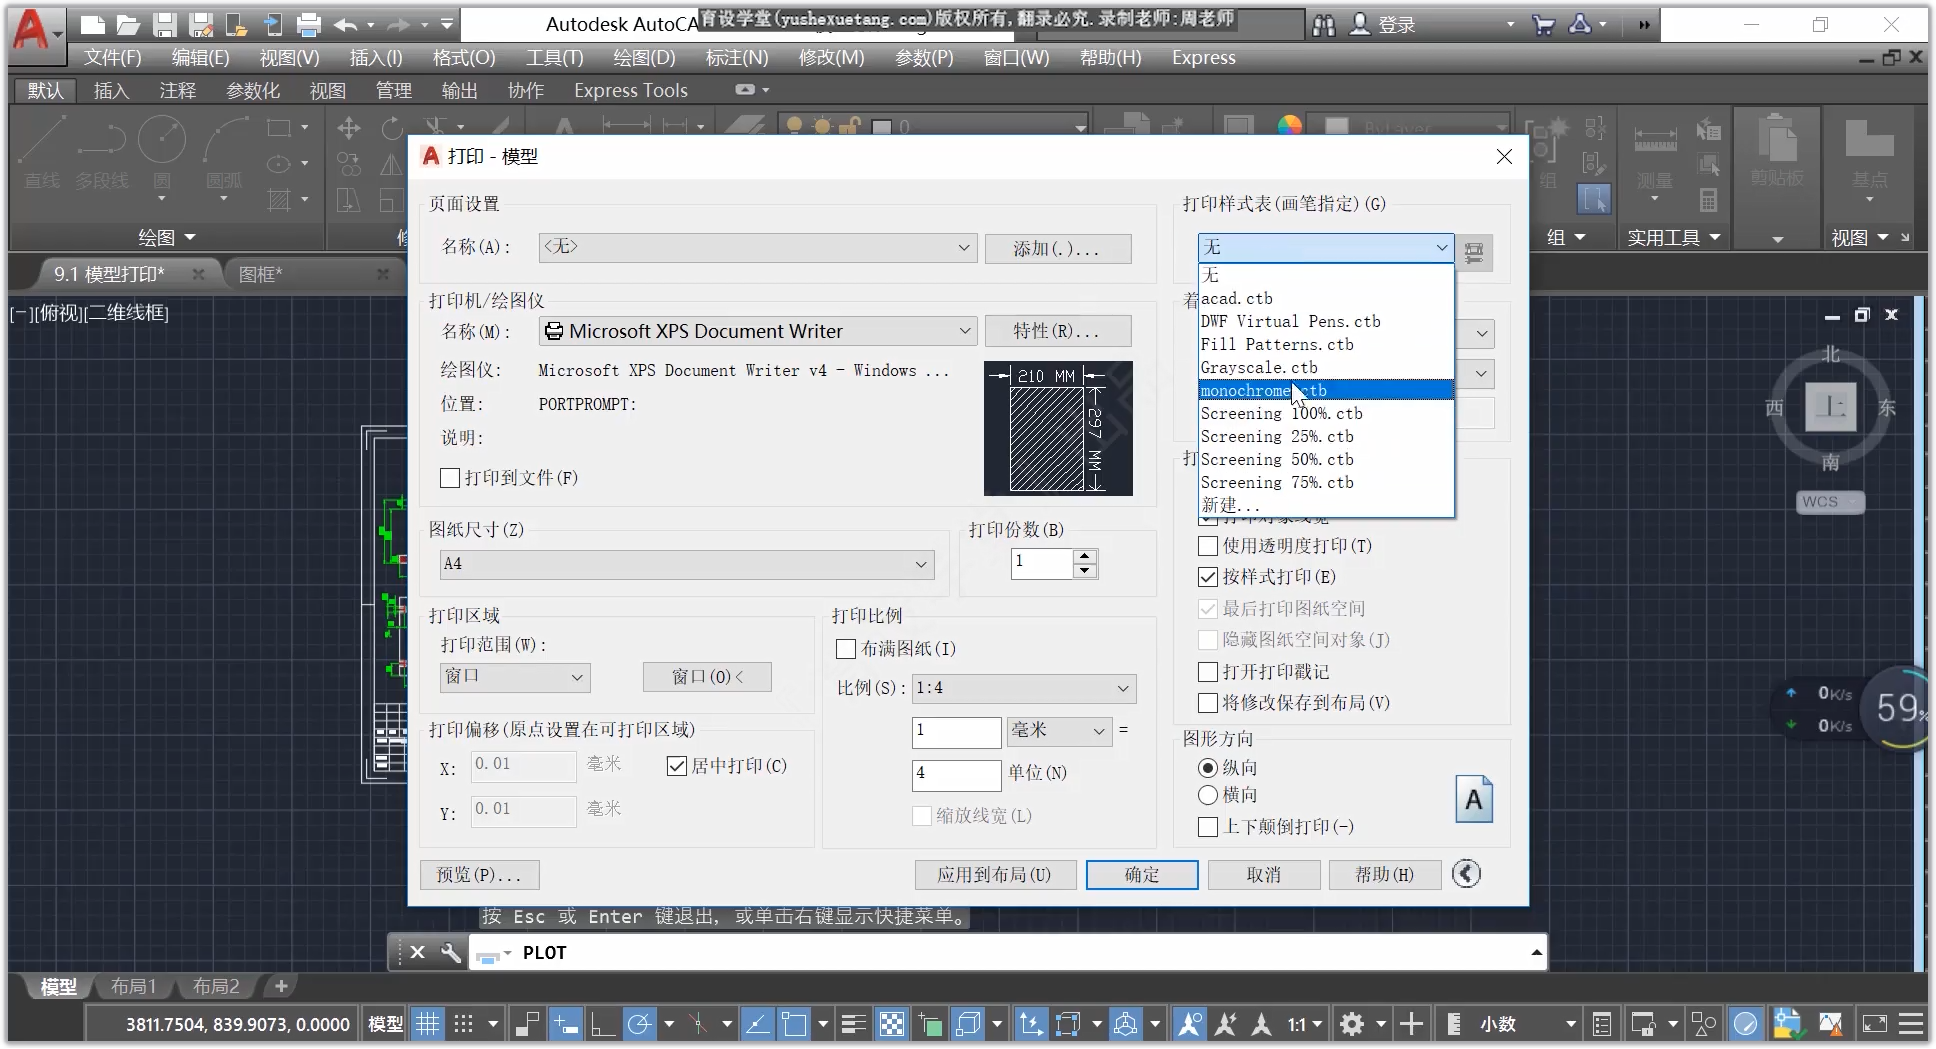Click the Undo arrow icon

346,24
